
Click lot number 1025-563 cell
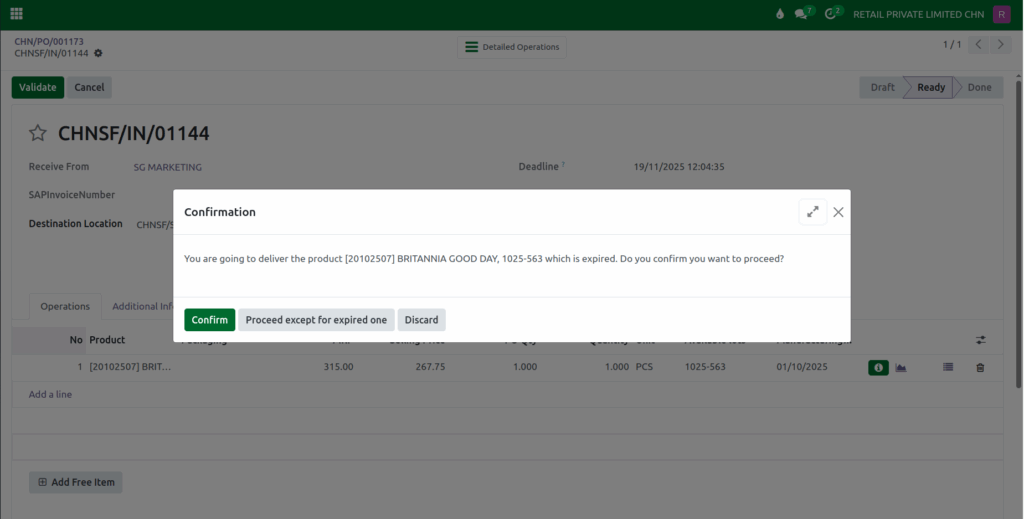point(705,367)
